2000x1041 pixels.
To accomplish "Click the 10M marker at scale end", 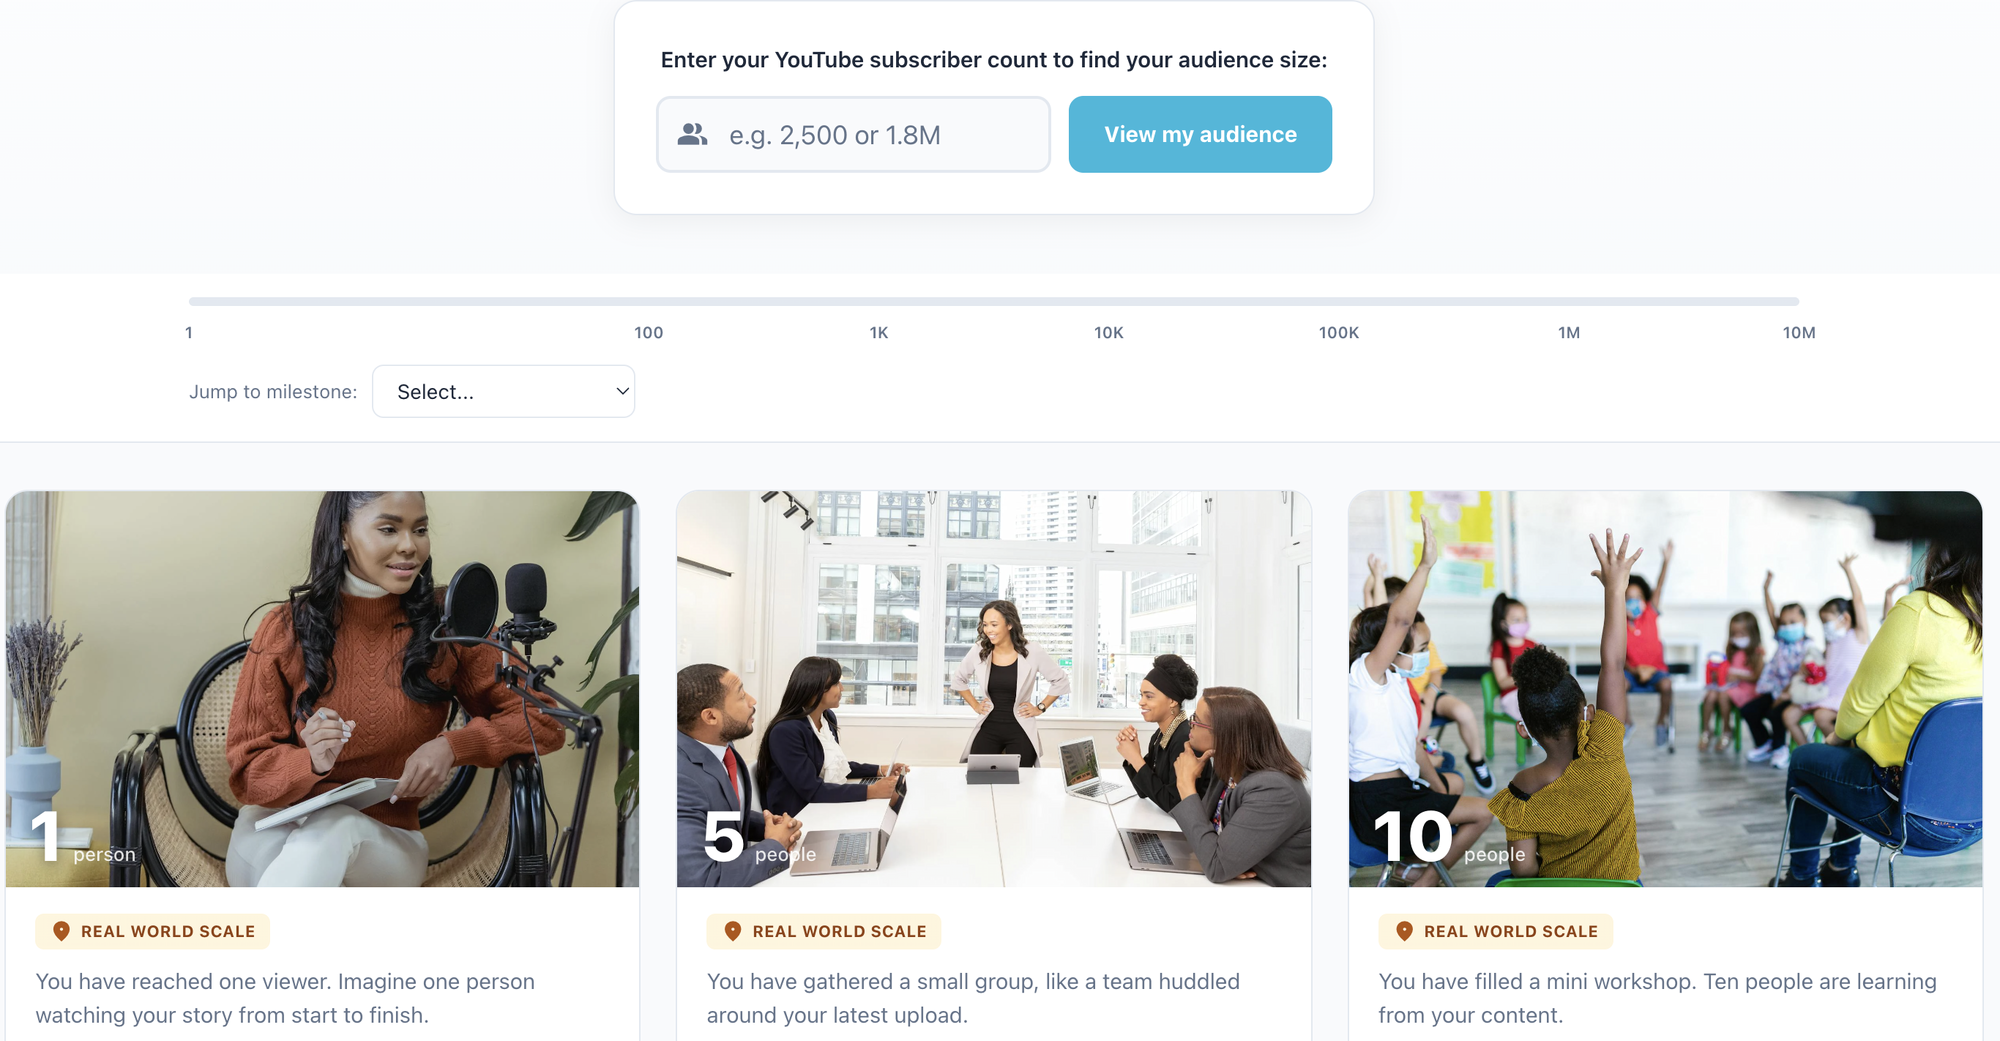I will [x=1799, y=333].
